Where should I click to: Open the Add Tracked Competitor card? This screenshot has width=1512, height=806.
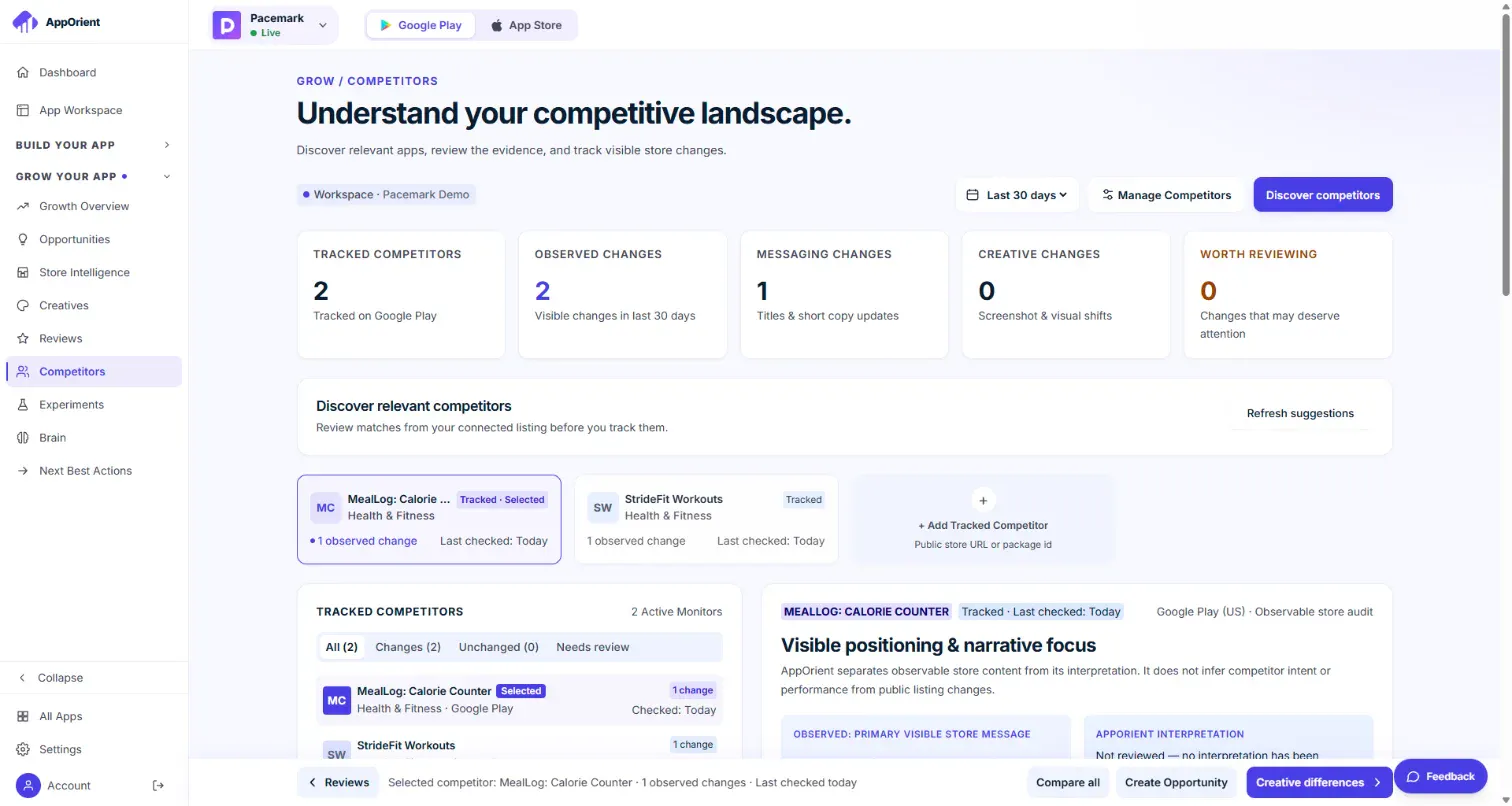click(x=983, y=519)
